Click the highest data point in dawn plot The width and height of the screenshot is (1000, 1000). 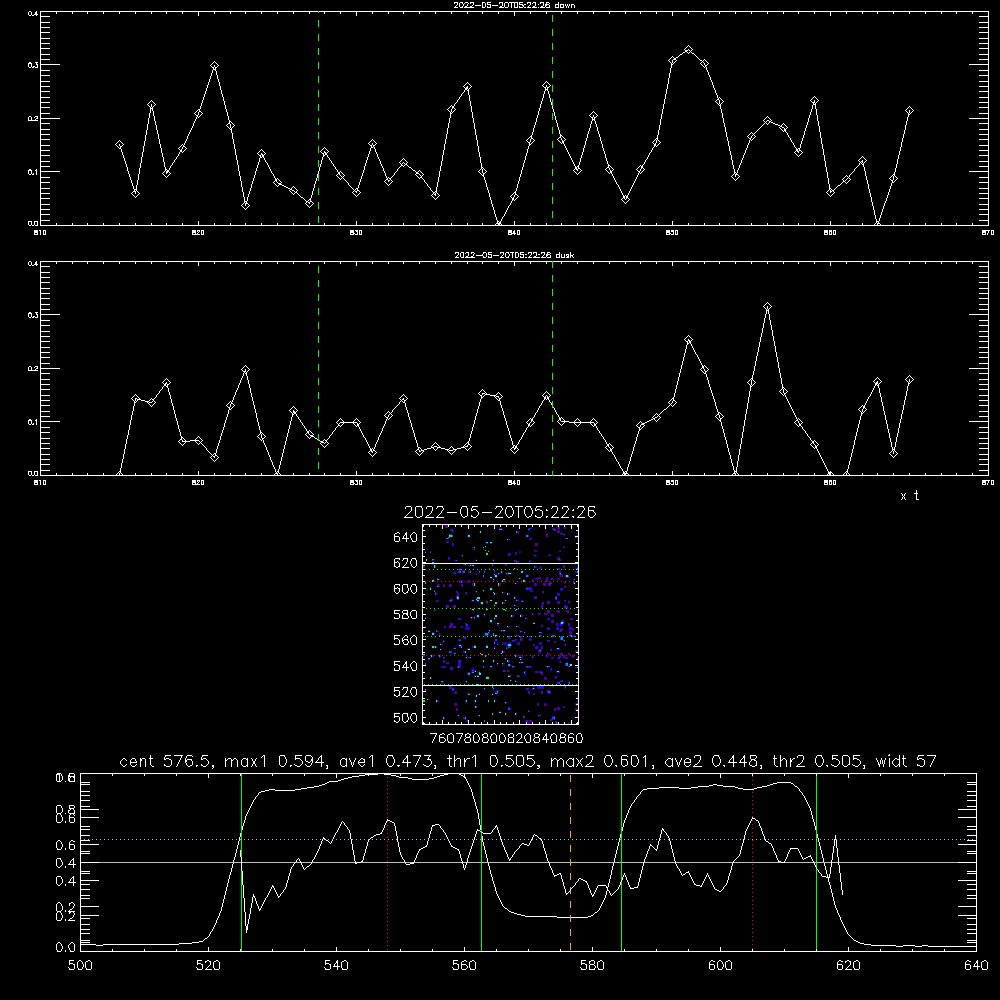pyautogui.click(x=688, y=50)
